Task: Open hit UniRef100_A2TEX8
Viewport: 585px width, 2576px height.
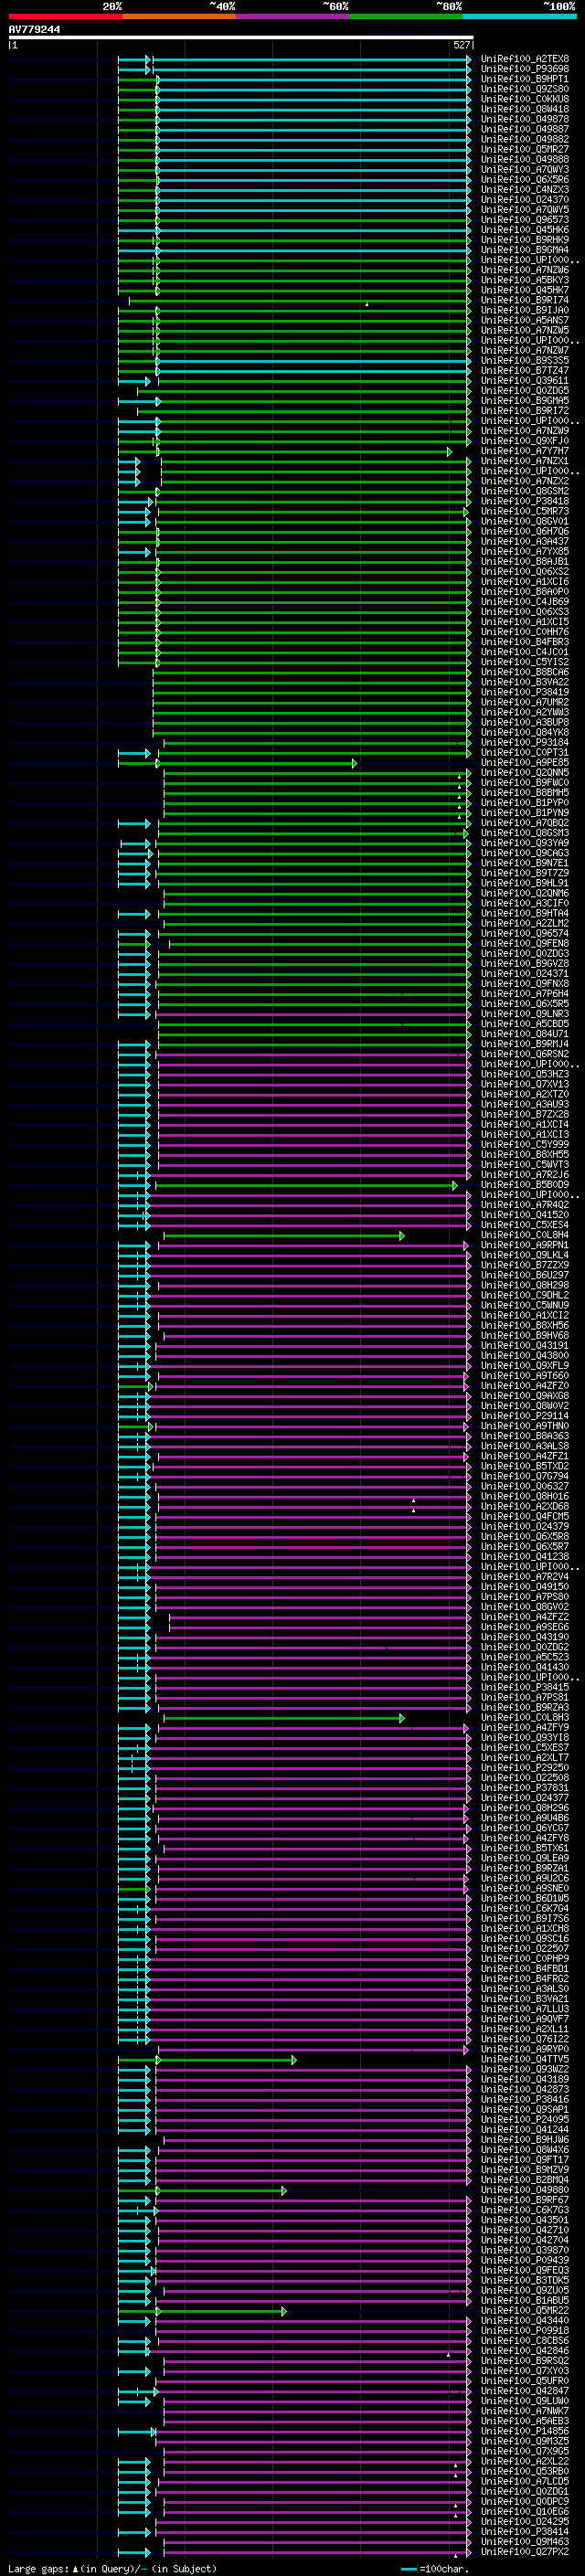Action: pyautogui.click(x=524, y=59)
